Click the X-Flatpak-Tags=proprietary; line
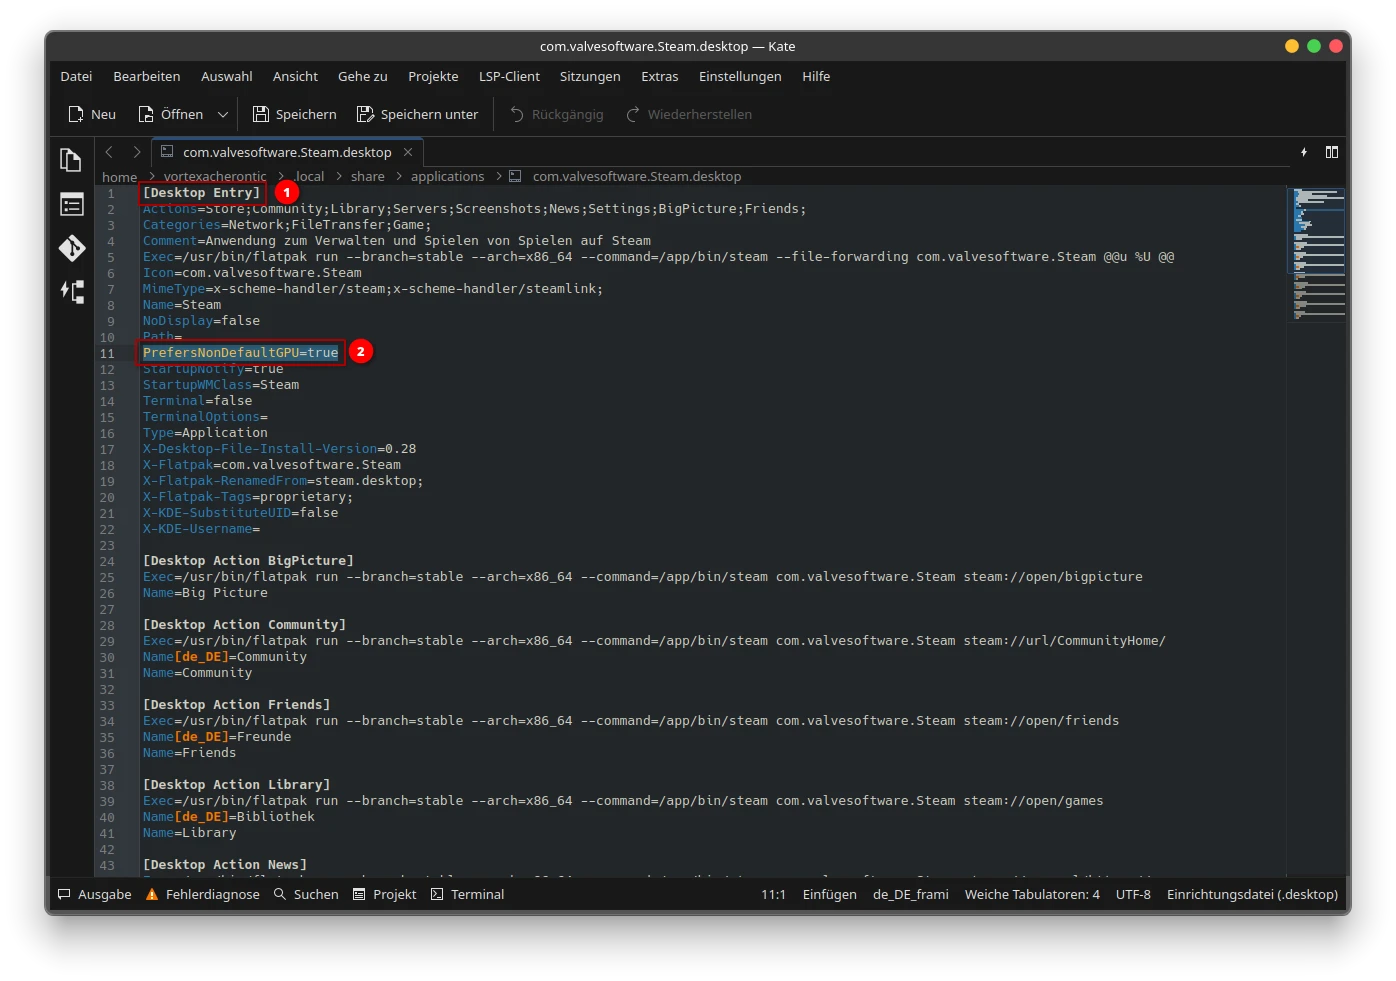Image resolution: width=1396 pixels, height=981 pixels. coord(248,497)
